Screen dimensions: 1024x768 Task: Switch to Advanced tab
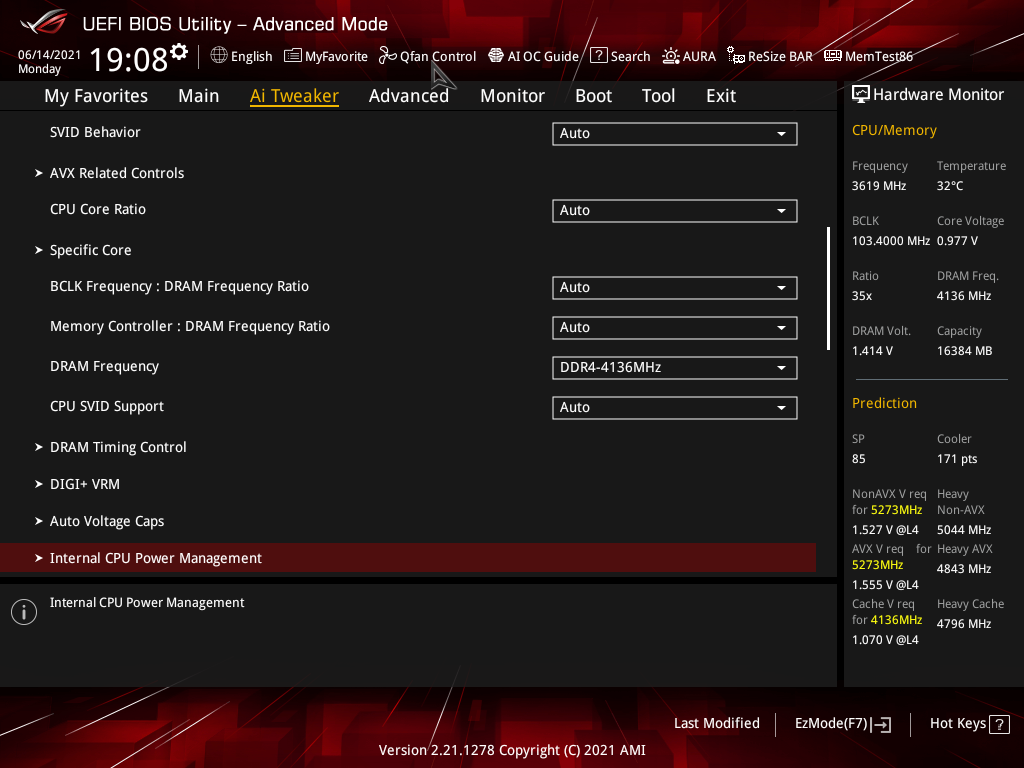tap(409, 96)
